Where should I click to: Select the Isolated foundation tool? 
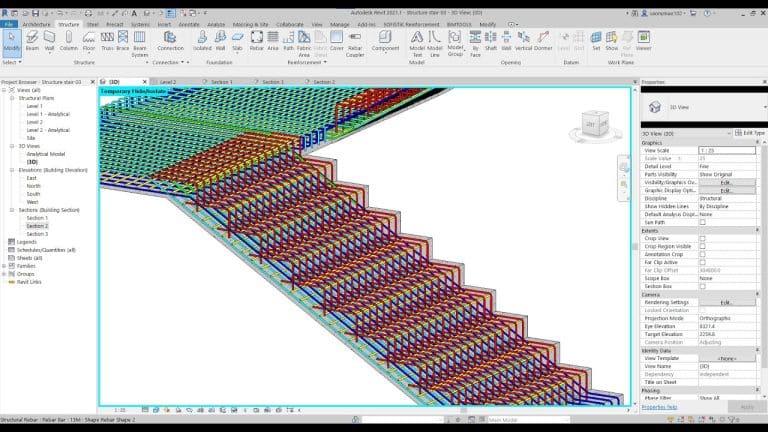click(x=202, y=41)
